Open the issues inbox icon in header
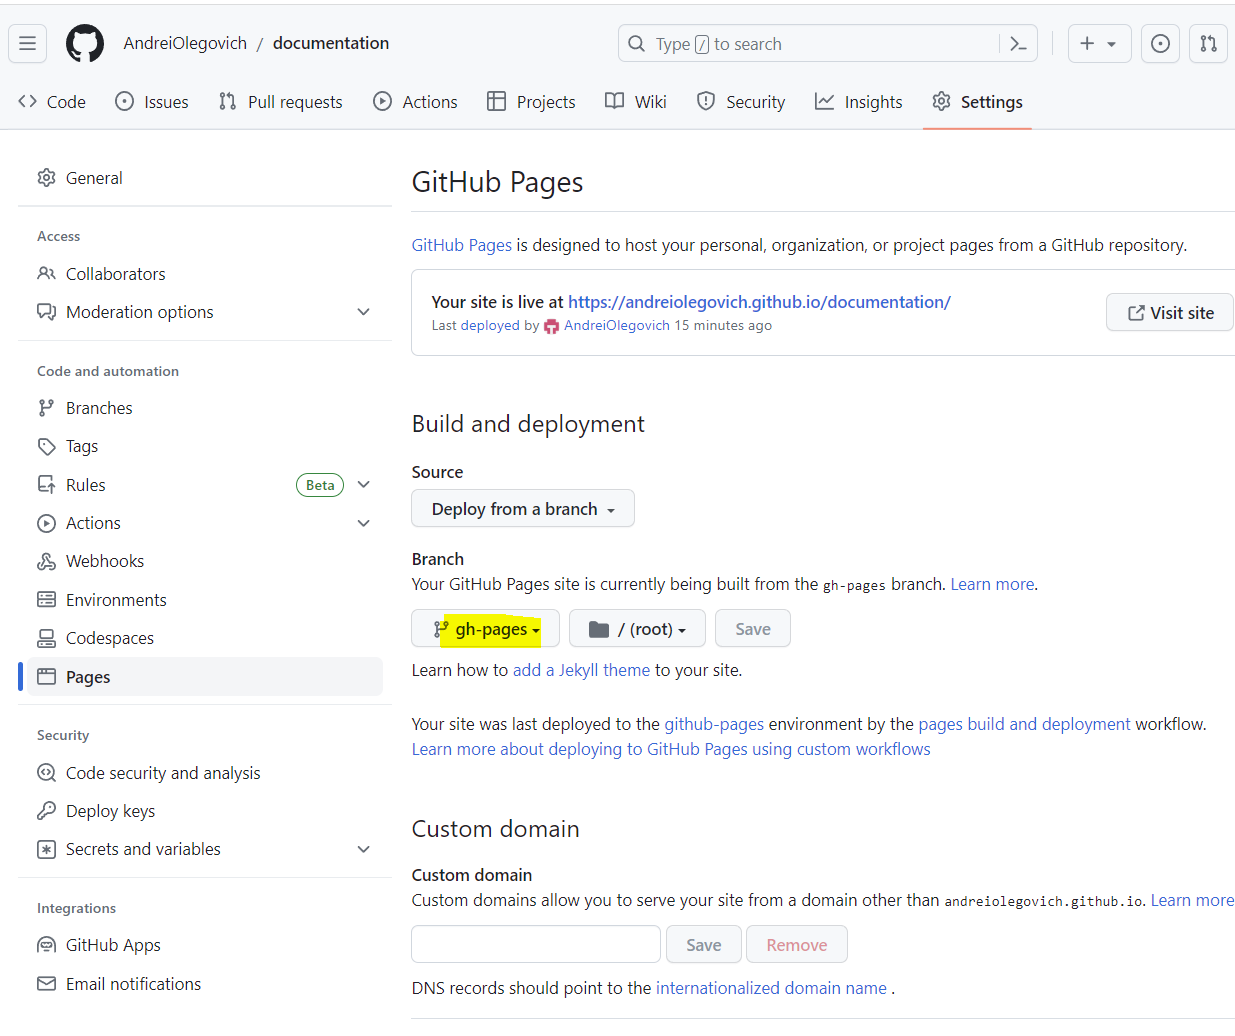Viewport: 1235px width, 1036px height. pyautogui.click(x=1160, y=43)
